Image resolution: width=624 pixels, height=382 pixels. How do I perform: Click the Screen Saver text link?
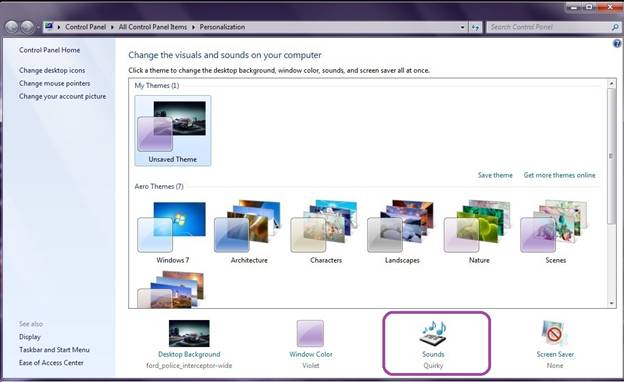[555, 354]
